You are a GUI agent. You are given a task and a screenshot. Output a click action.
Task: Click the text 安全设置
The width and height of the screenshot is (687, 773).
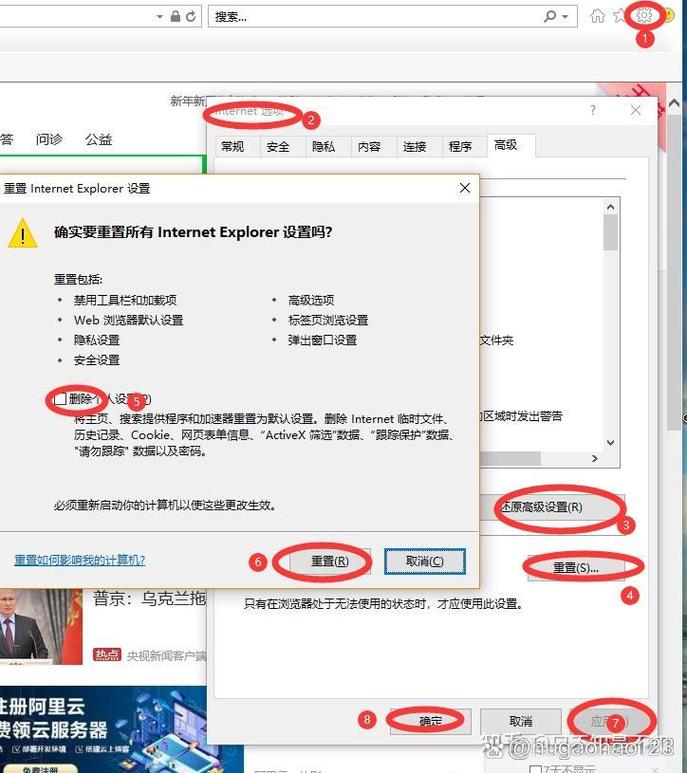coord(97,360)
